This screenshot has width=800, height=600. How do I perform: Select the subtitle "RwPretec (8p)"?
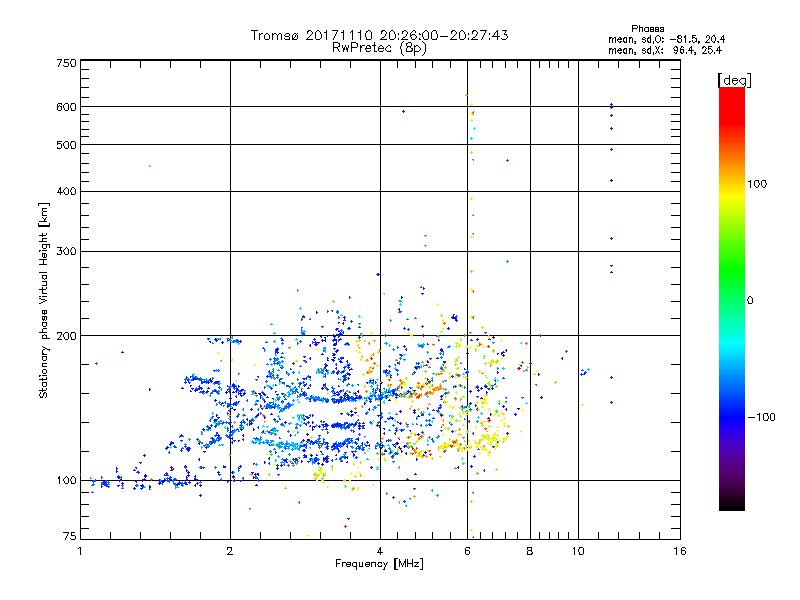pos(379,48)
